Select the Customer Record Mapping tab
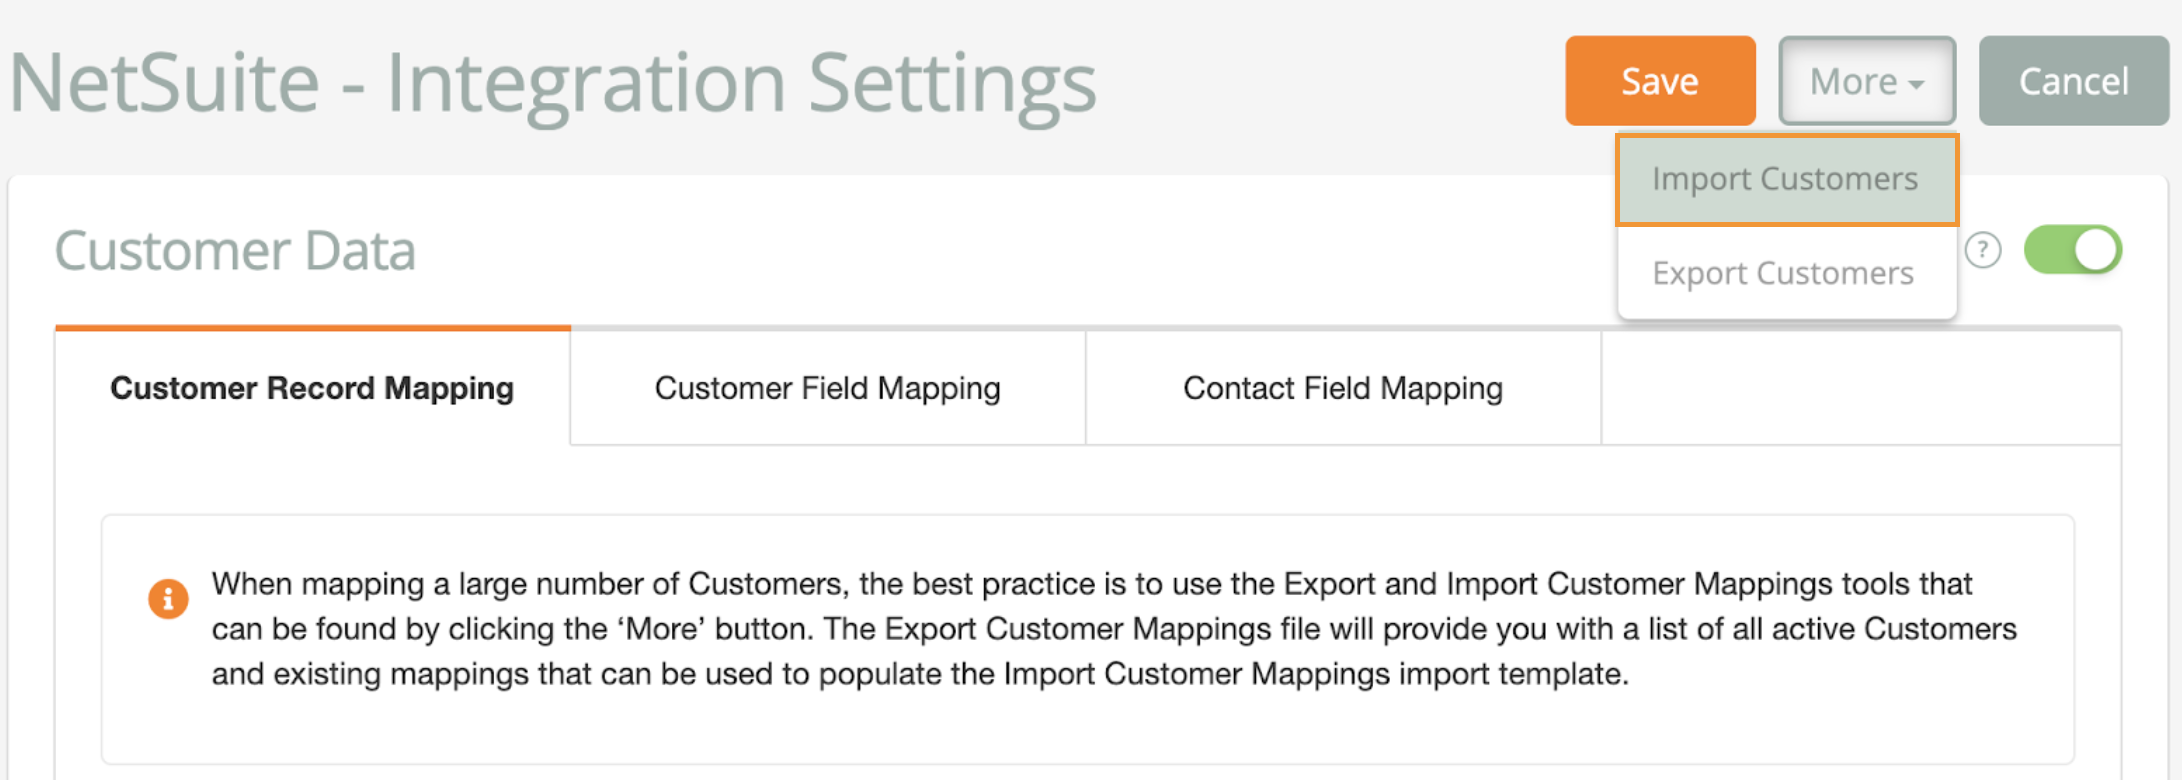The height and width of the screenshot is (780, 2182). click(x=312, y=388)
